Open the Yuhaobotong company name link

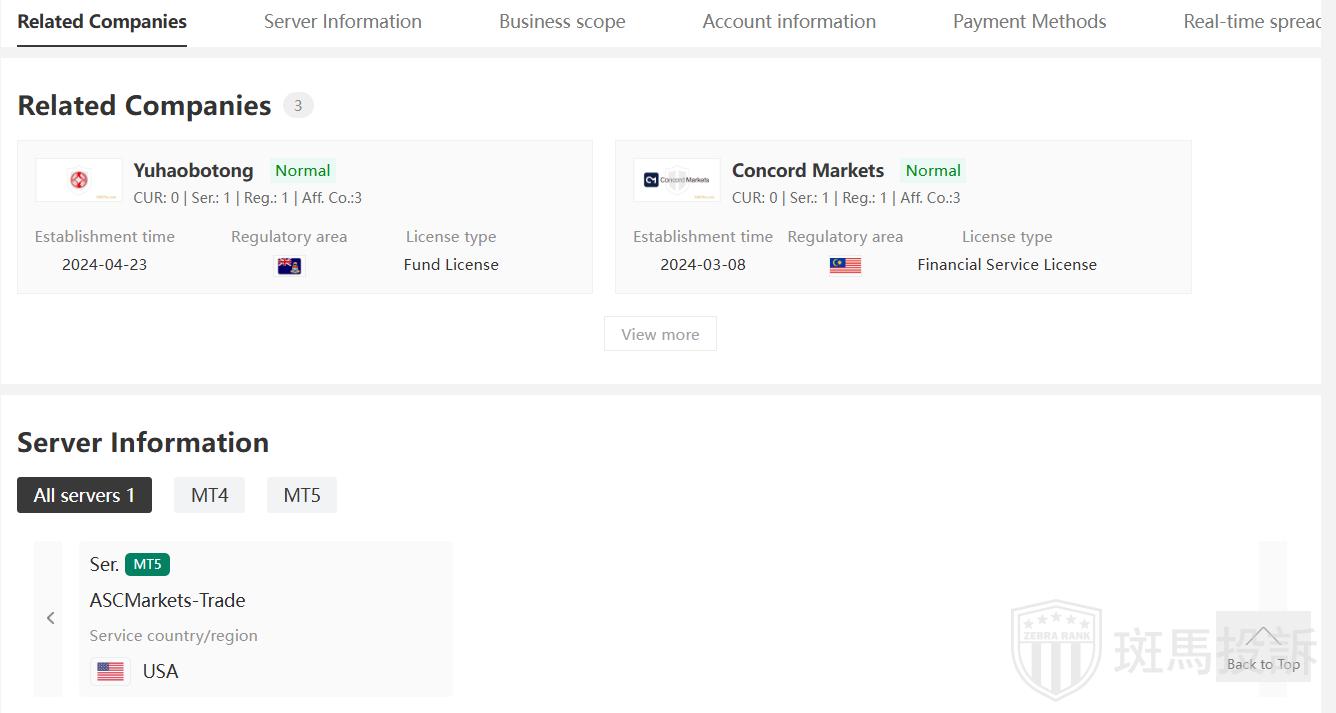[x=193, y=170]
